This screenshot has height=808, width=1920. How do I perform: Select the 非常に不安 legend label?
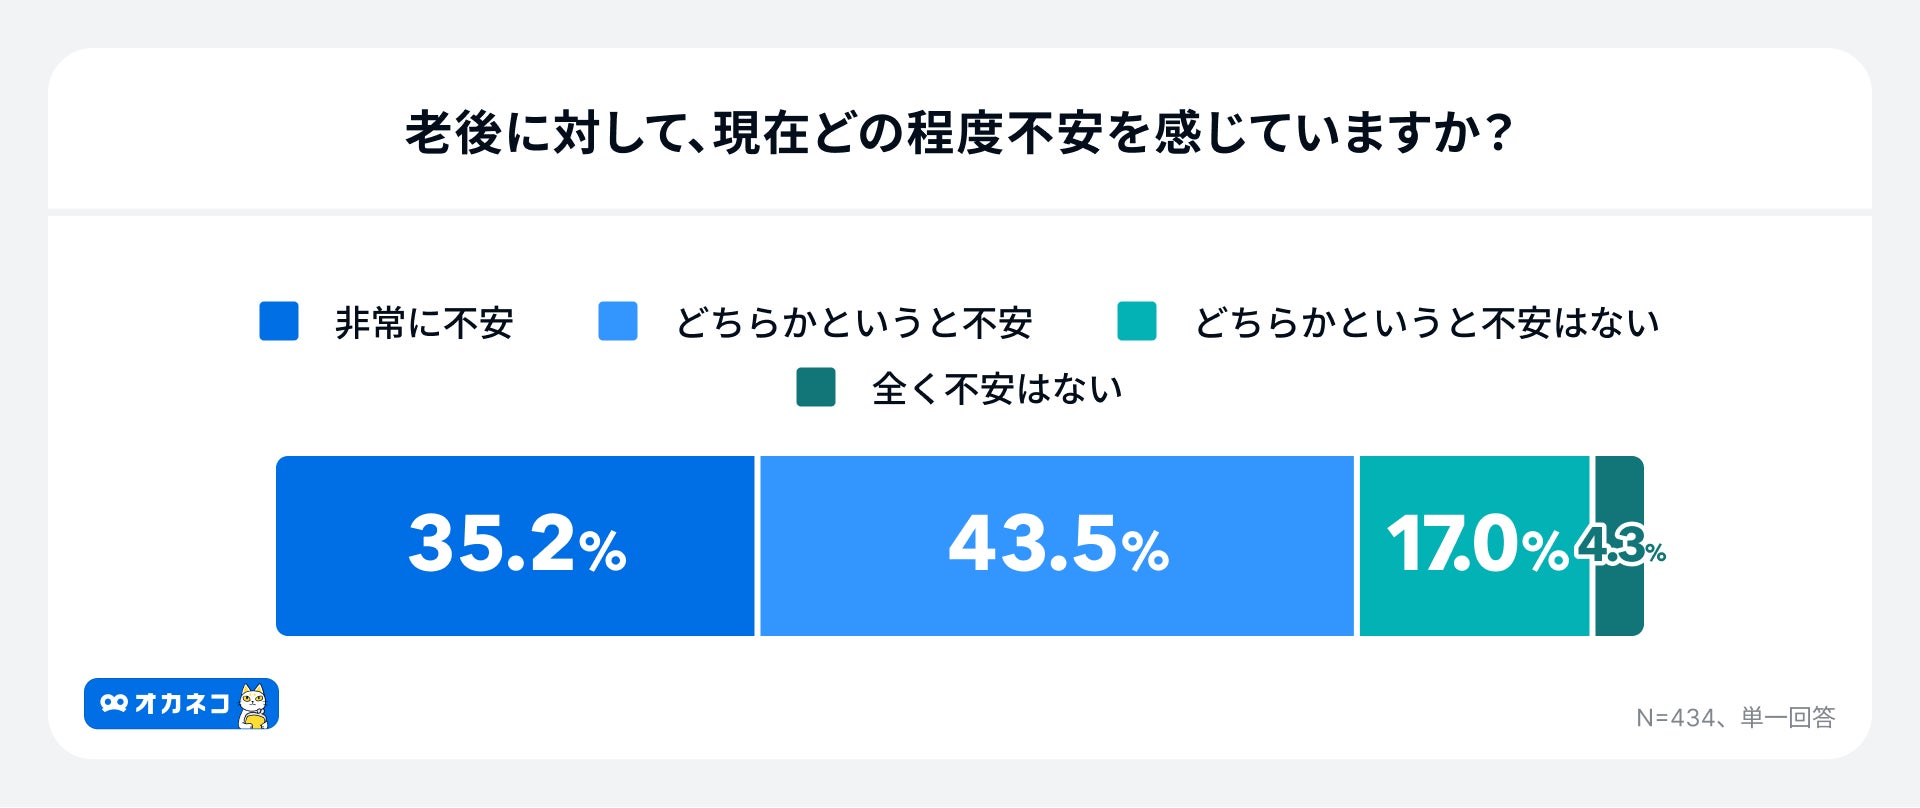[424, 323]
